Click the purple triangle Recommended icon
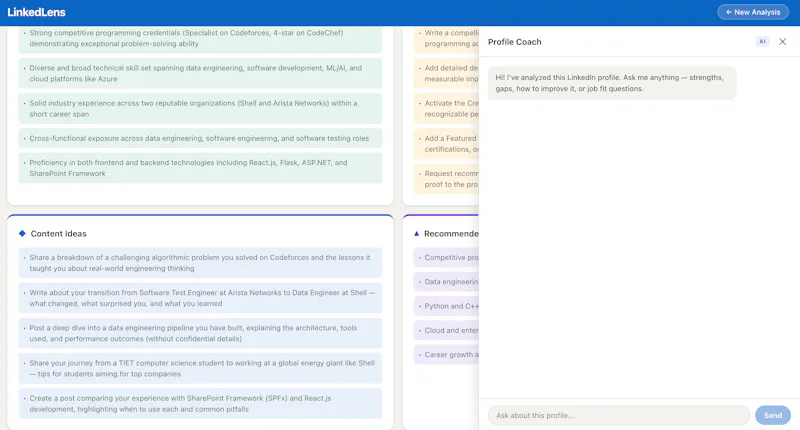 416,234
